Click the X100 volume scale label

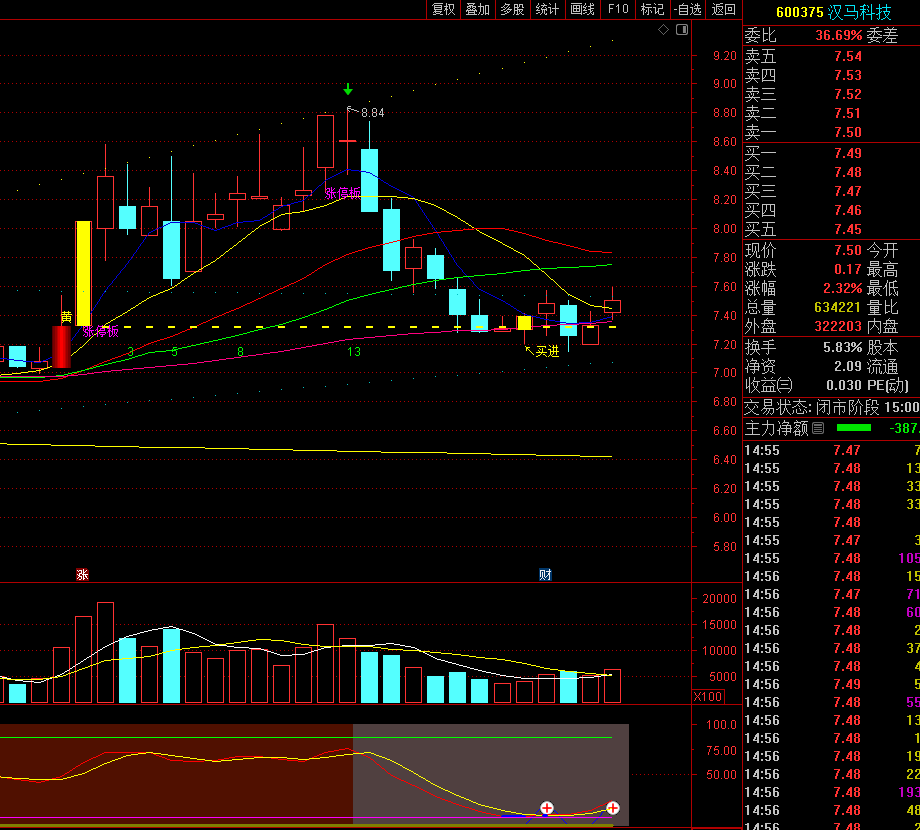coord(708,696)
